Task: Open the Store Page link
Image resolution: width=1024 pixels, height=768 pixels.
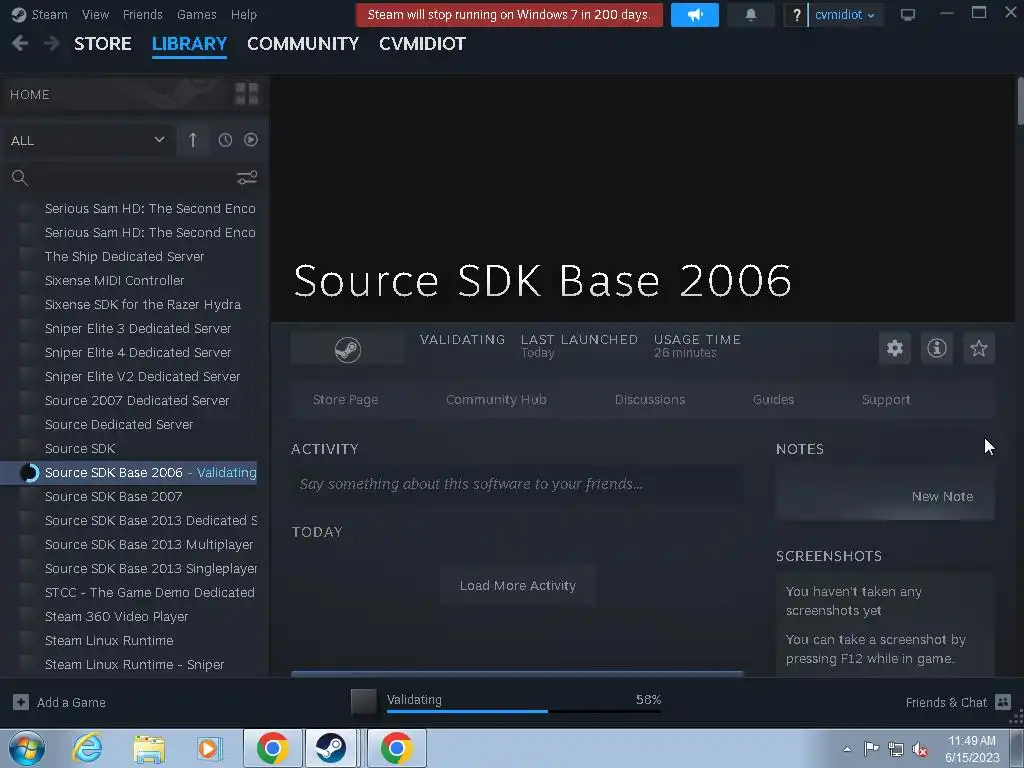Action: click(x=345, y=400)
